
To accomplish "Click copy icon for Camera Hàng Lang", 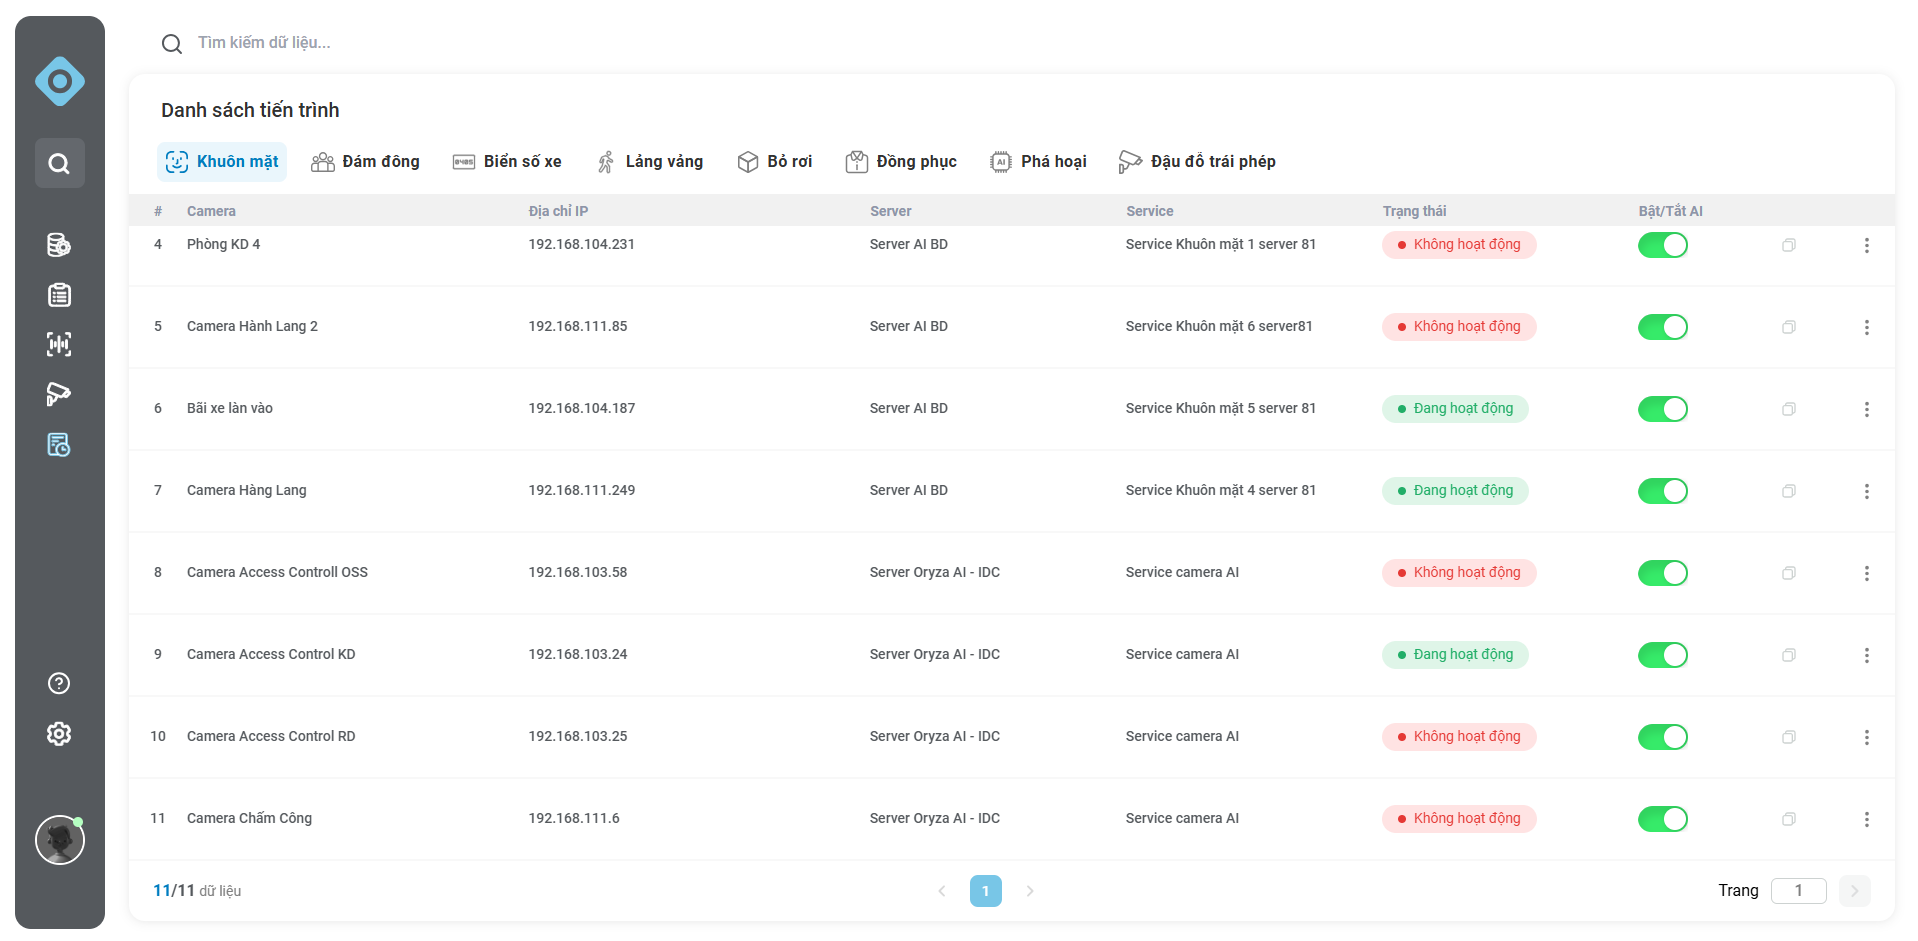I will pyautogui.click(x=1789, y=491).
